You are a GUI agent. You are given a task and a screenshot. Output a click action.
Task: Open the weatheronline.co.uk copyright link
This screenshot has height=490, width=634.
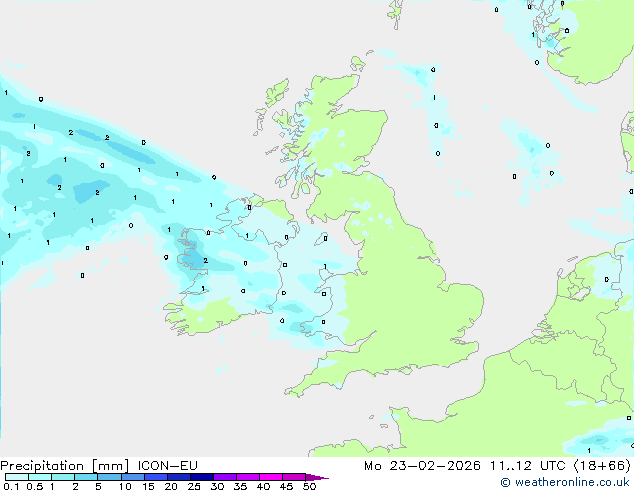(565, 482)
